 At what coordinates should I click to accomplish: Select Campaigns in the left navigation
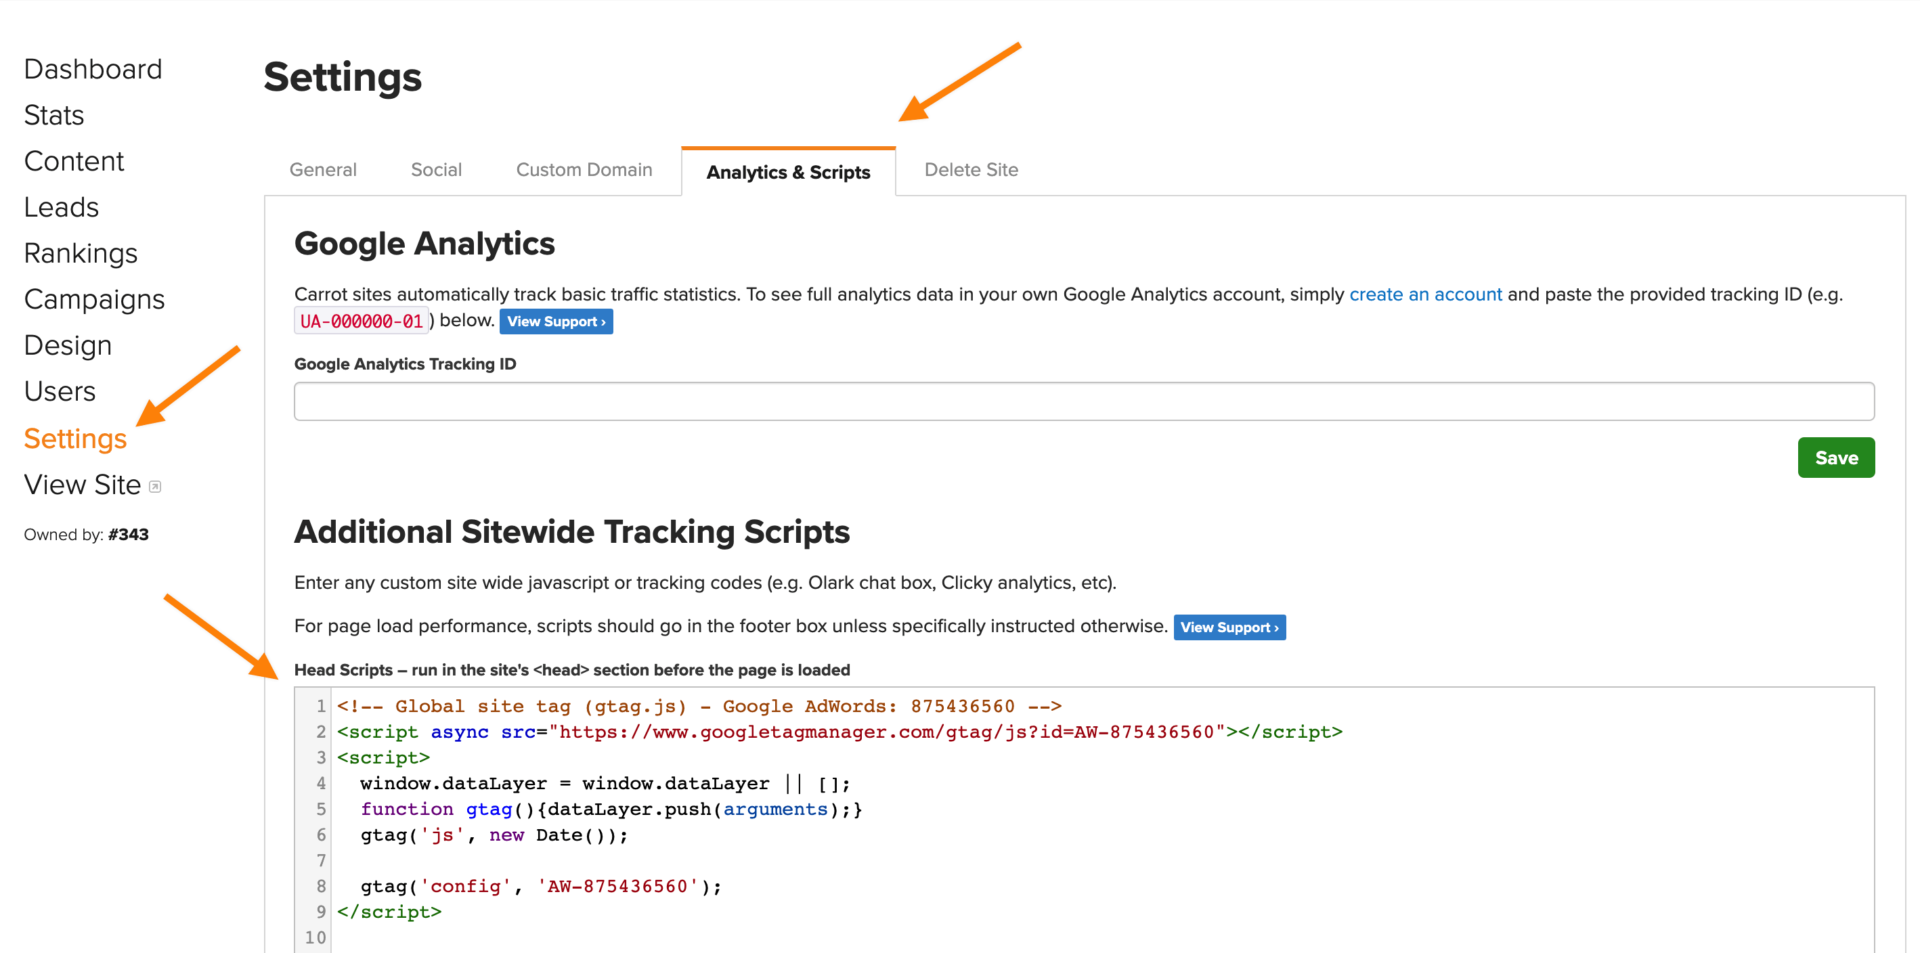94,299
